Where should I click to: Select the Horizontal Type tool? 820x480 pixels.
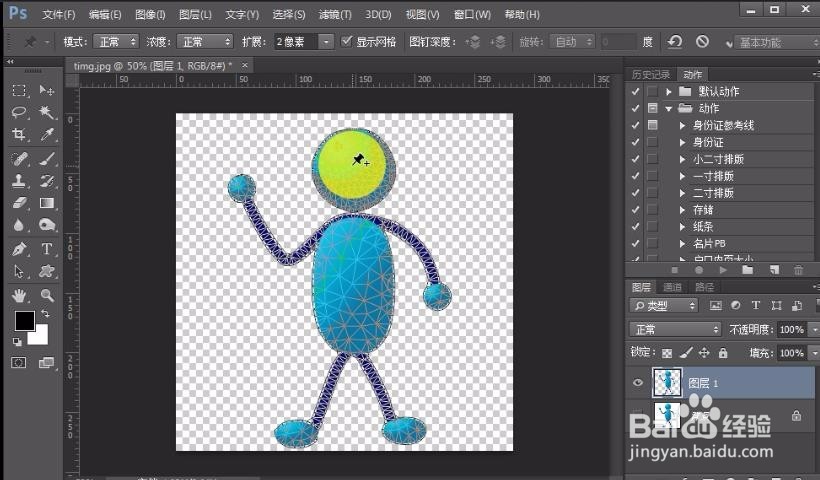point(47,249)
